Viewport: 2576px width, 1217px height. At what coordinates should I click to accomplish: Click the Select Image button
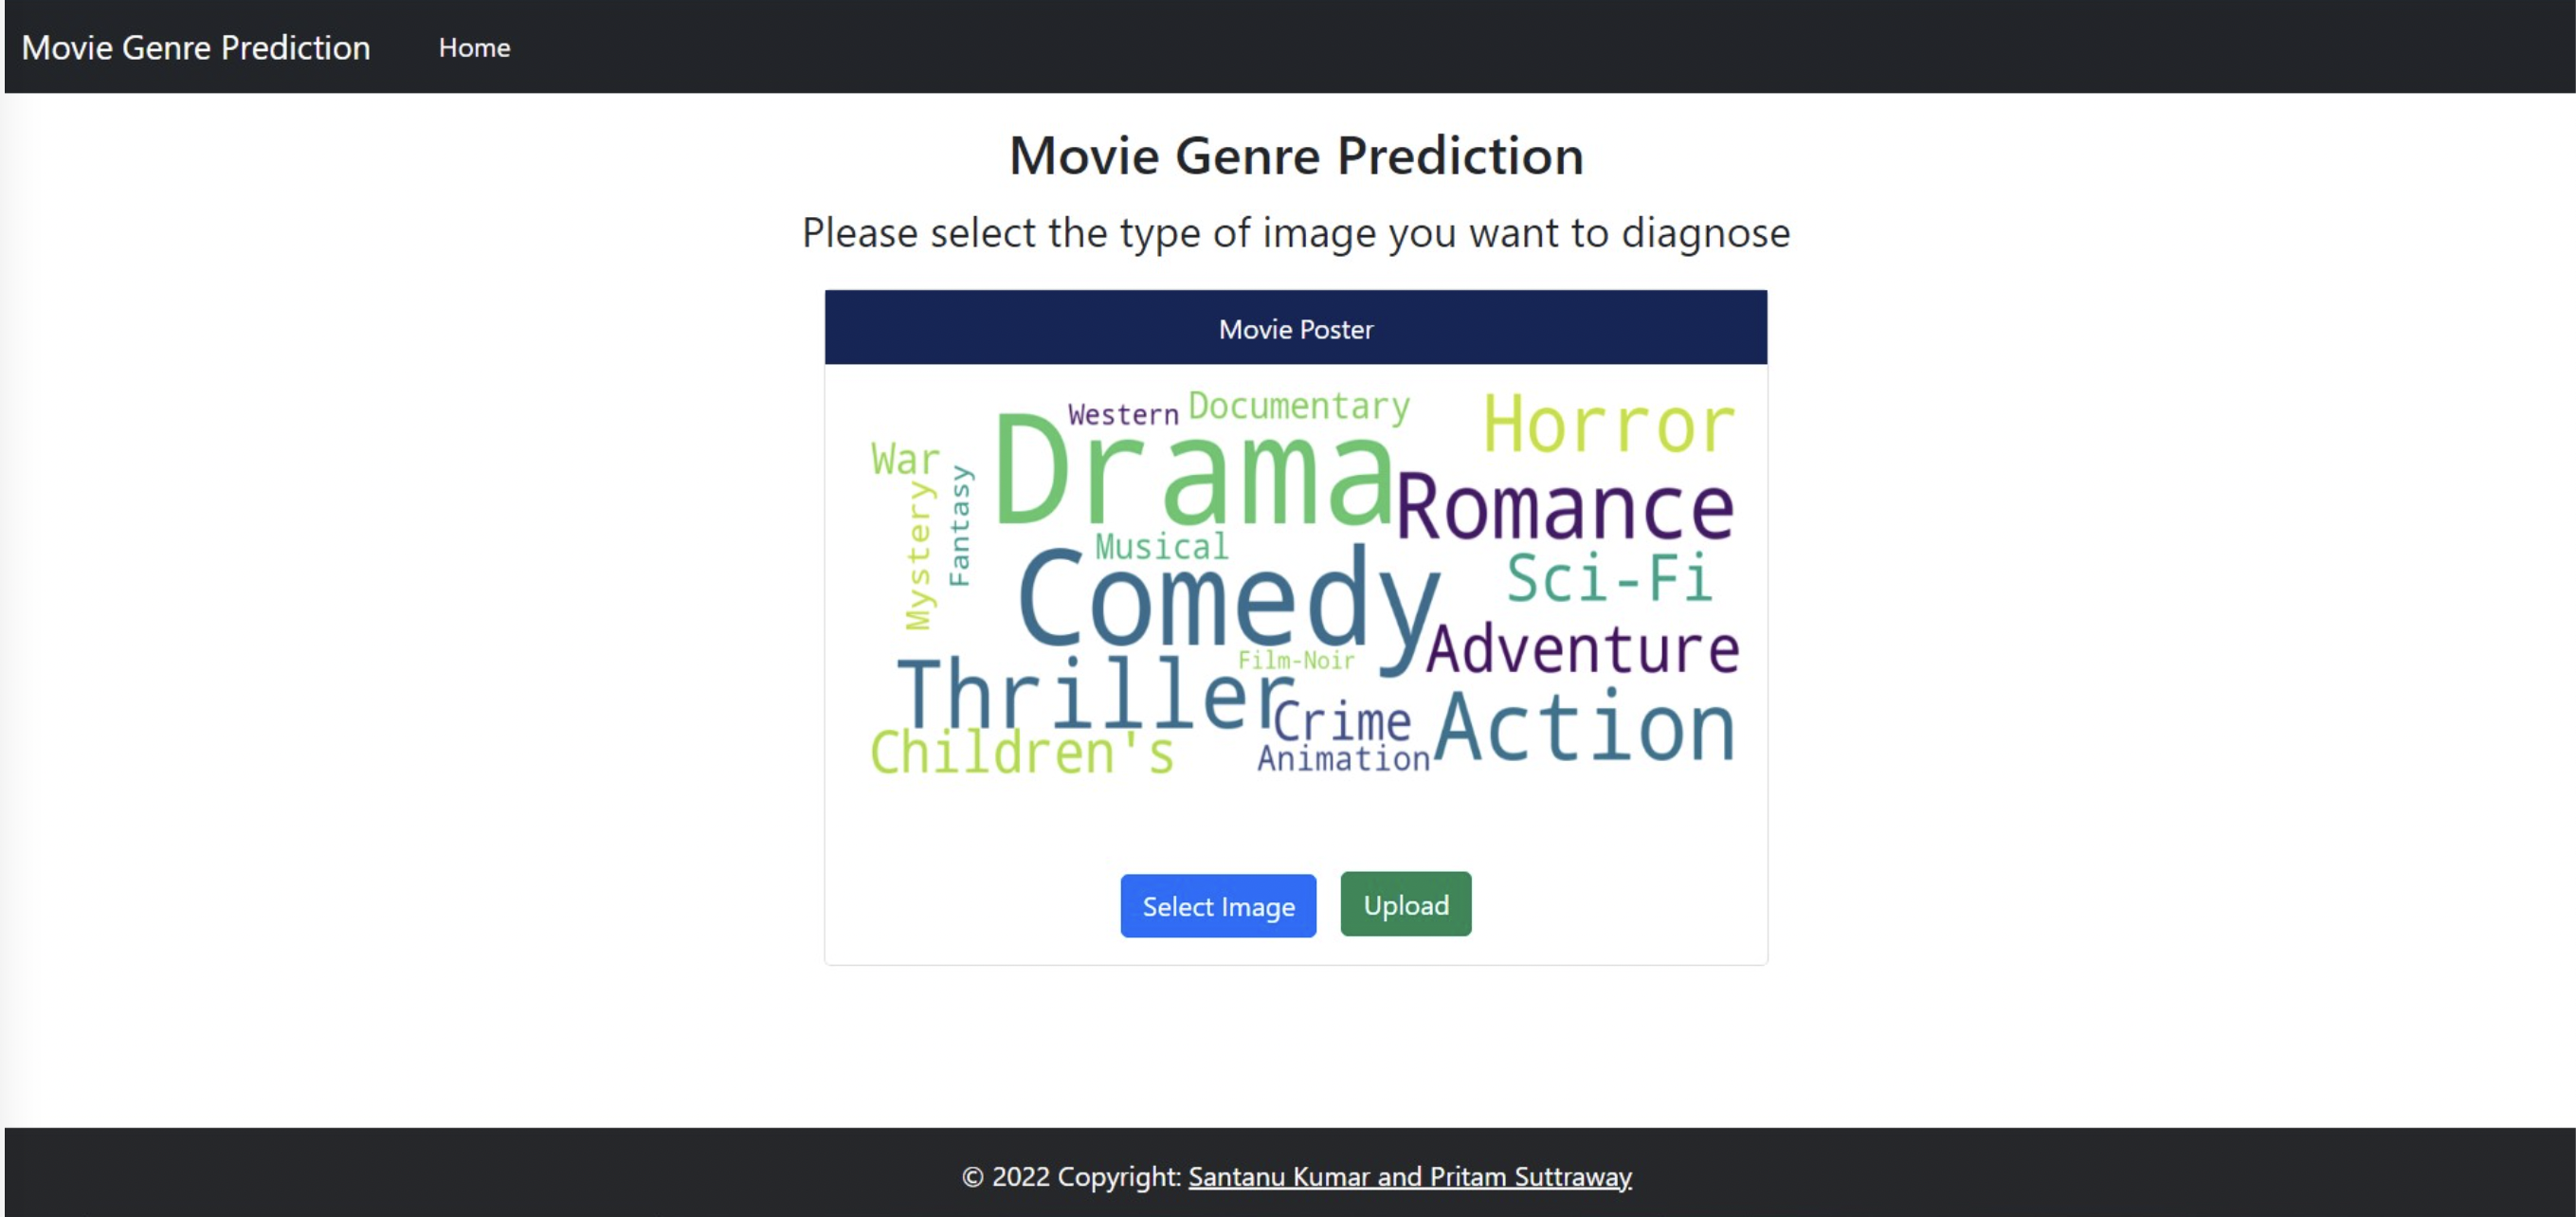[x=1218, y=906]
